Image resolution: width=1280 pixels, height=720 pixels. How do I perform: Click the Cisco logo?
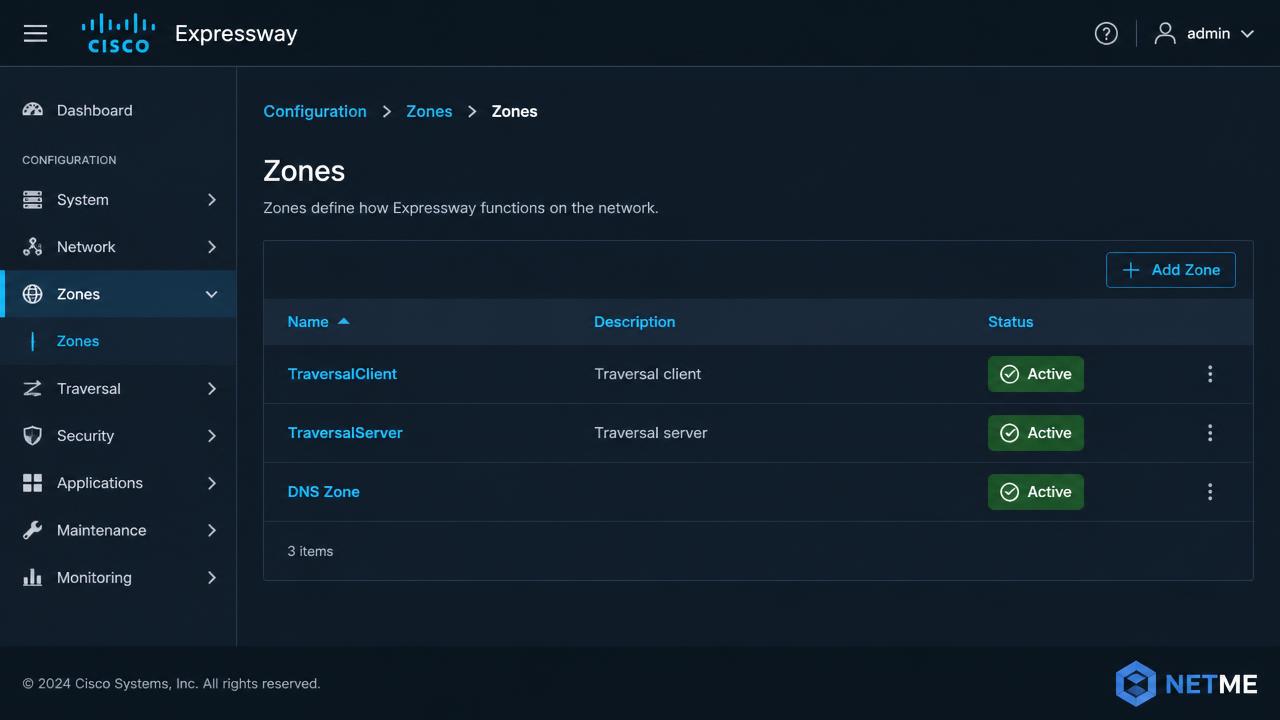click(118, 33)
